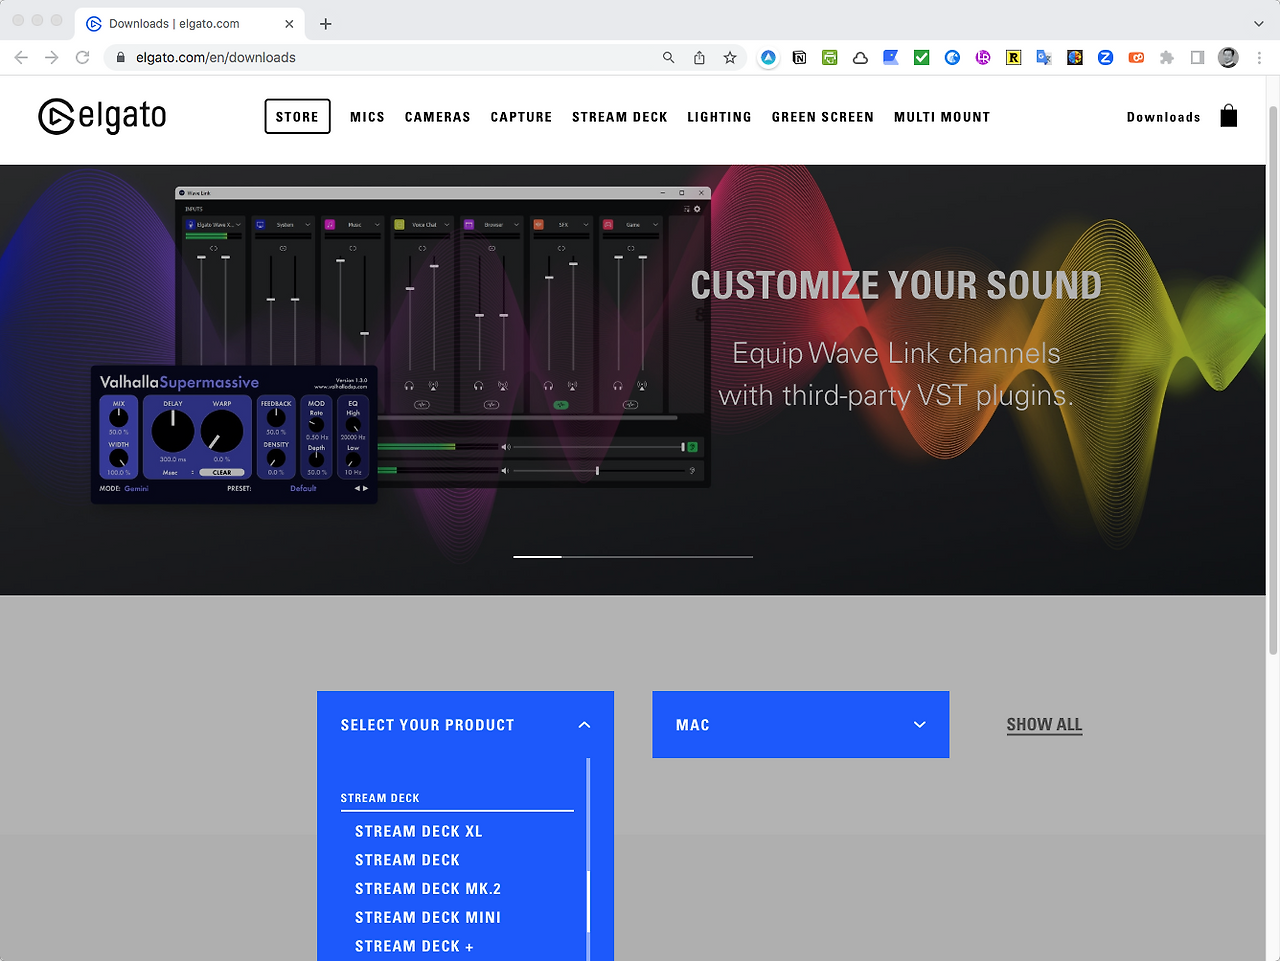This screenshot has width=1280, height=961.
Task: Click the tab search chevron in tab strip
Action: click(x=1259, y=24)
